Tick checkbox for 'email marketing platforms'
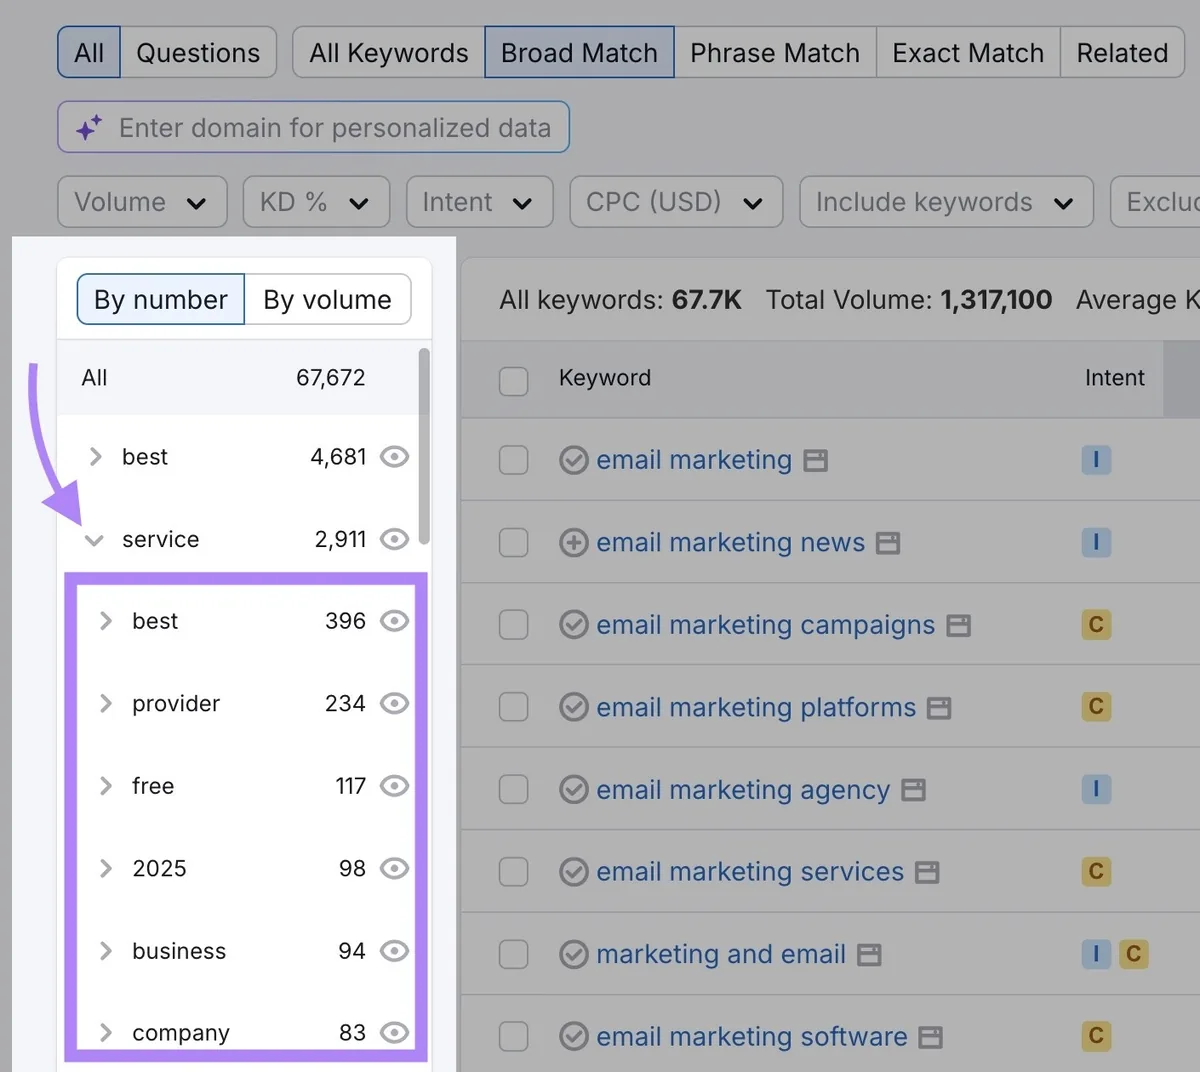 pos(513,707)
